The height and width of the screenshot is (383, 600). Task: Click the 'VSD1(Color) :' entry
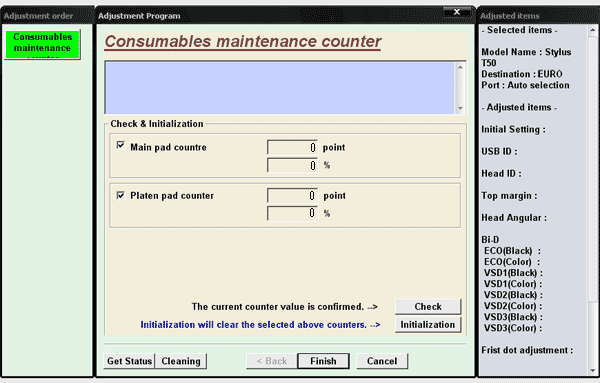tap(513, 284)
